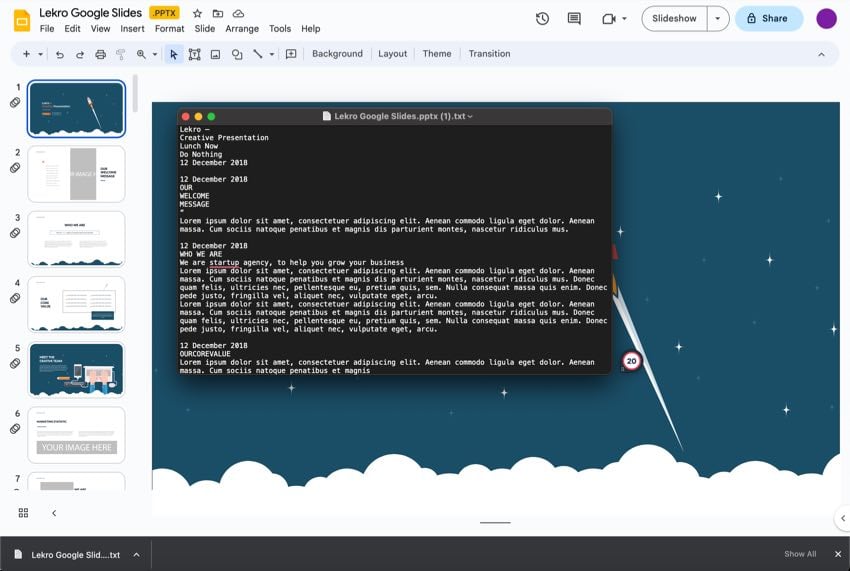This screenshot has height=571, width=850.
Task: Open the Arrange menu
Action: coord(242,29)
